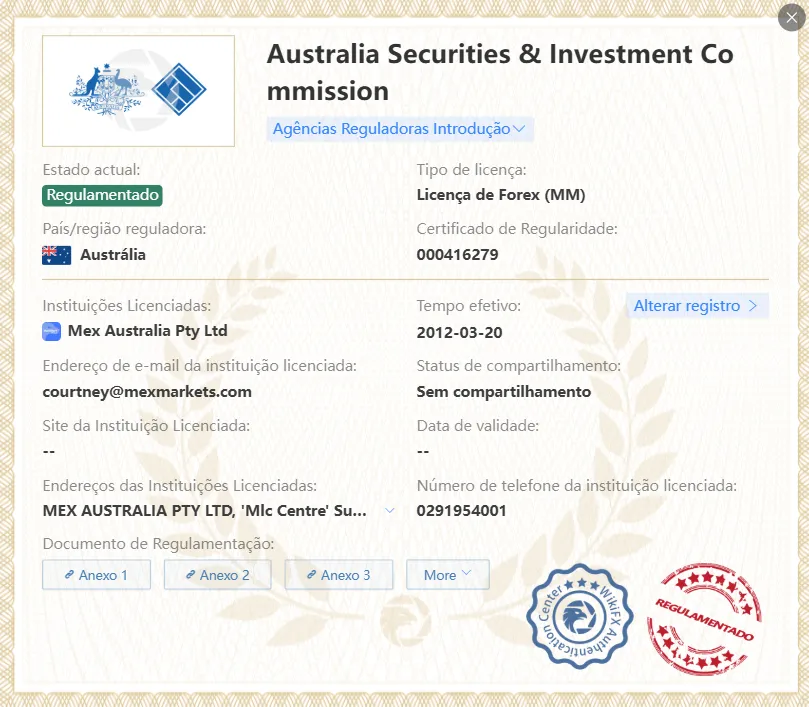The width and height of the screenshot is (809, 707).
Task: Click the red Regulamentado stamp
Action: tap(705, 618)
